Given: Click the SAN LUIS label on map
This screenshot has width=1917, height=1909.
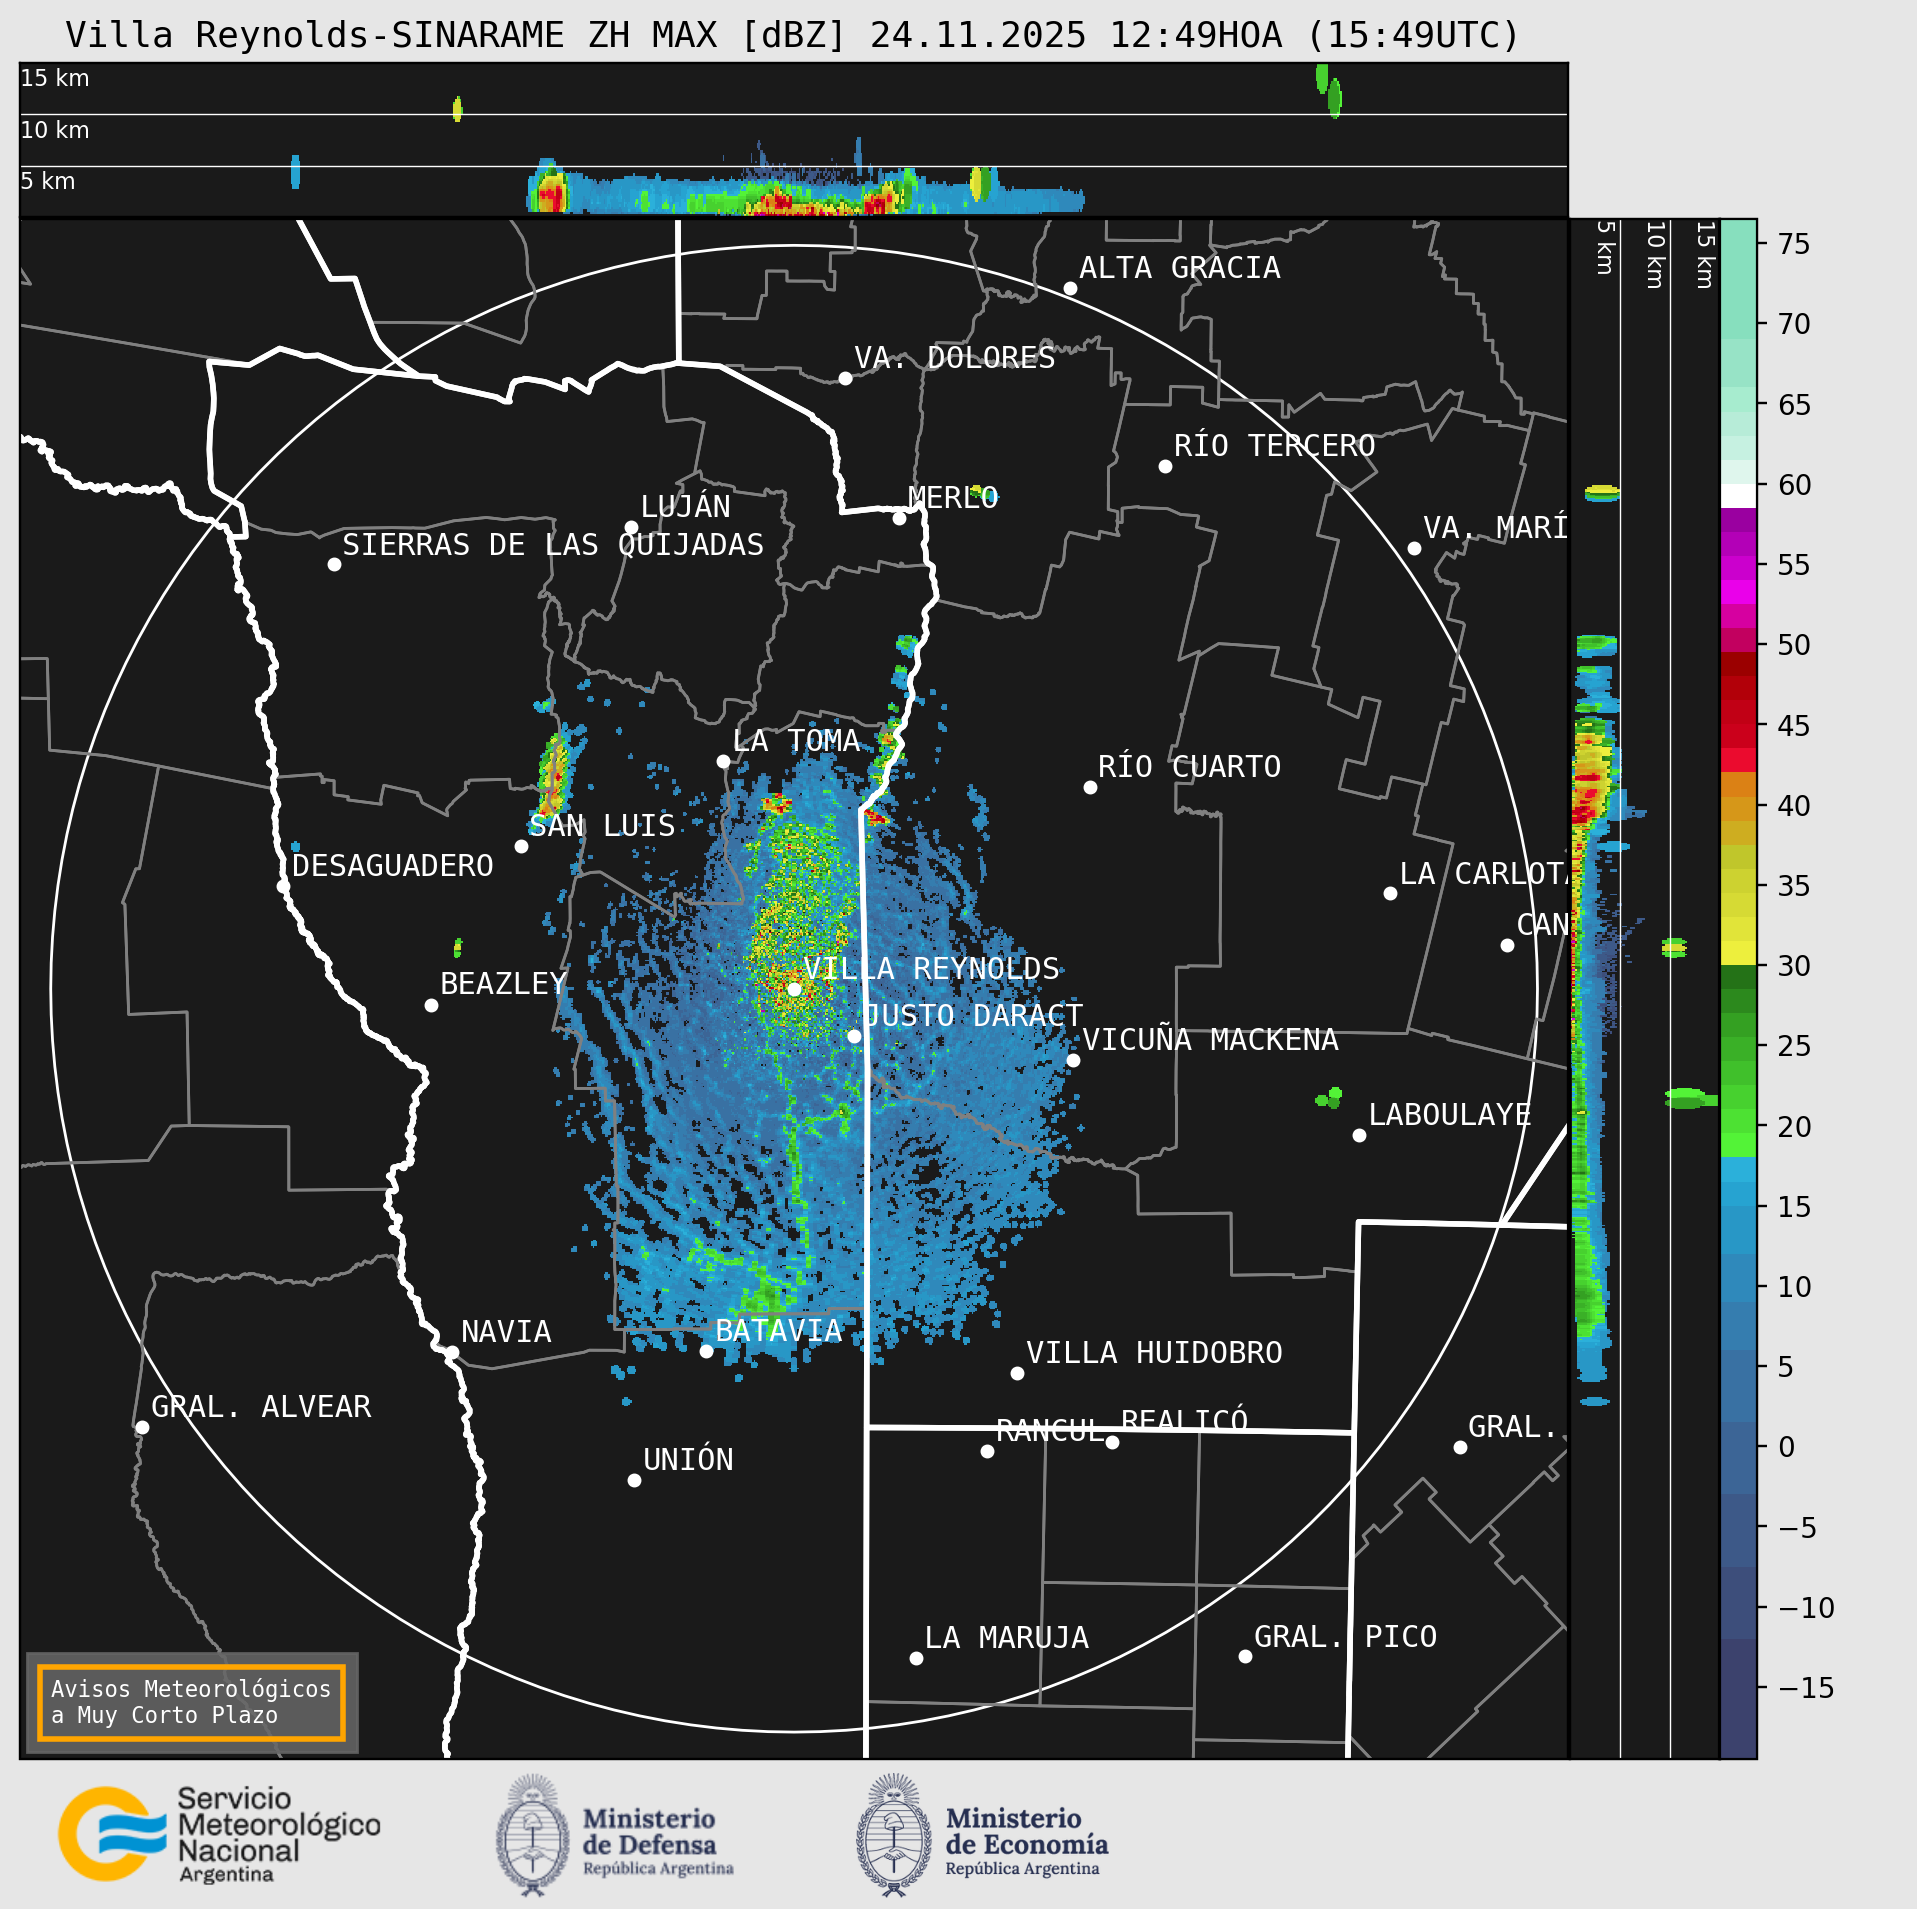Looking at the screenshot, I should point(602,825).
